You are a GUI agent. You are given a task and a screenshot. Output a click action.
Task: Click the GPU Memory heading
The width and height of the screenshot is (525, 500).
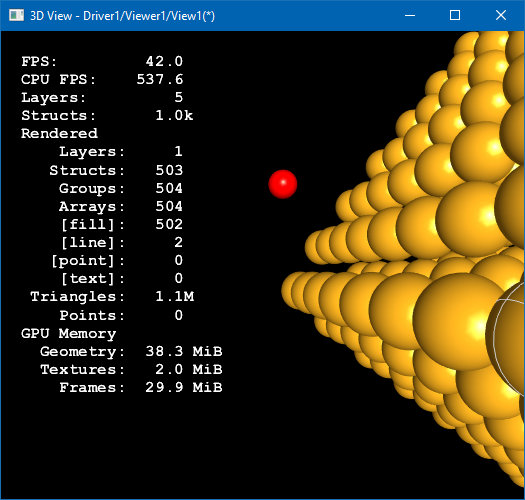[69, 334]
